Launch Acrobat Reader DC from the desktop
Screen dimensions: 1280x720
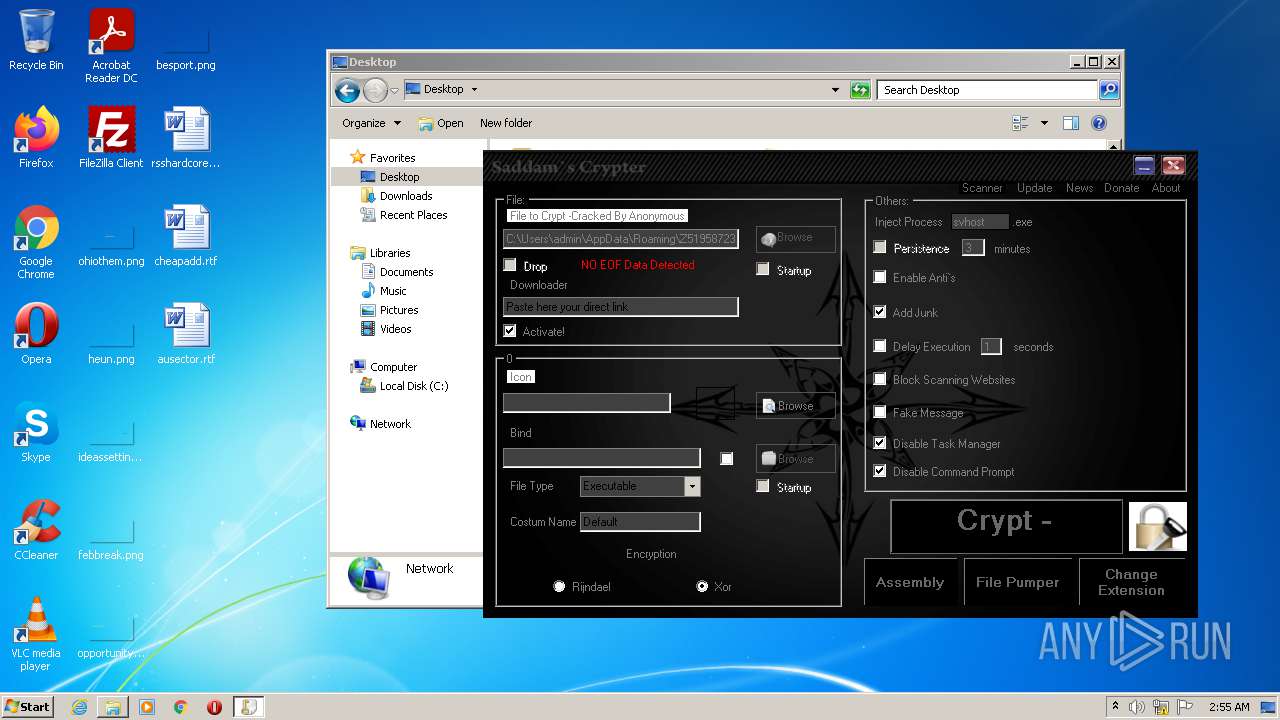pyautogui.click(x=111, y=46)
